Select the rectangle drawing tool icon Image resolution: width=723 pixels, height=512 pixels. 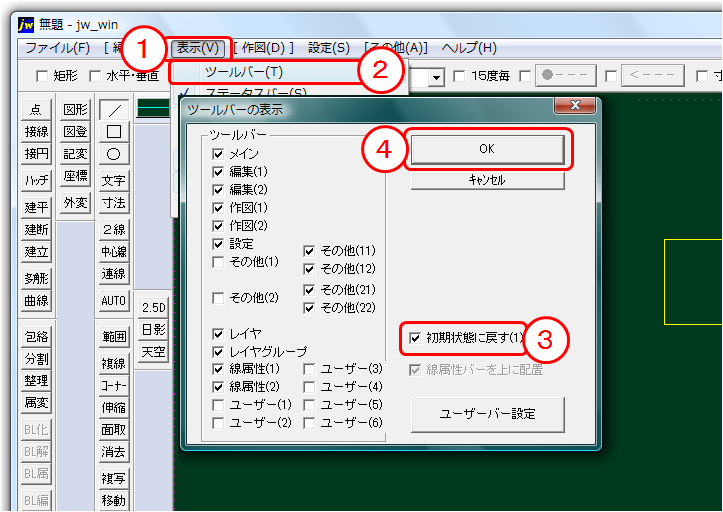[x=114, y=131]
